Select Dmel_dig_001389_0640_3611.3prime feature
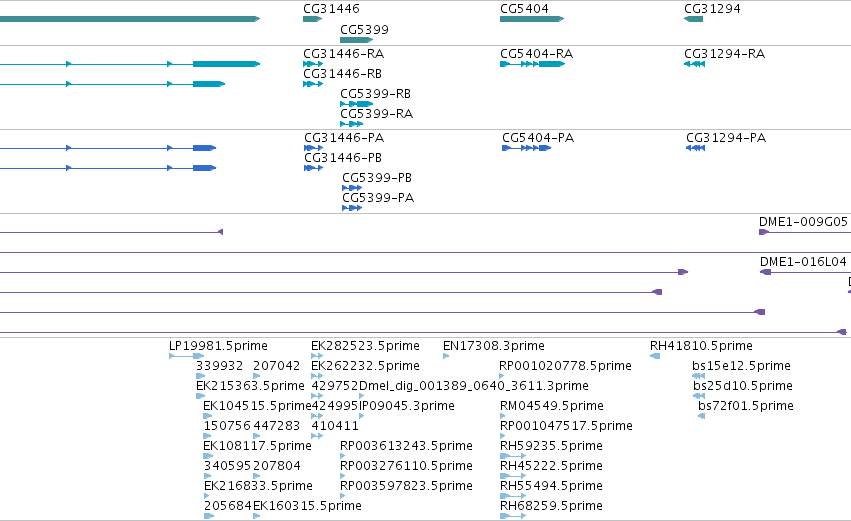851x521 pixels. 361,396
